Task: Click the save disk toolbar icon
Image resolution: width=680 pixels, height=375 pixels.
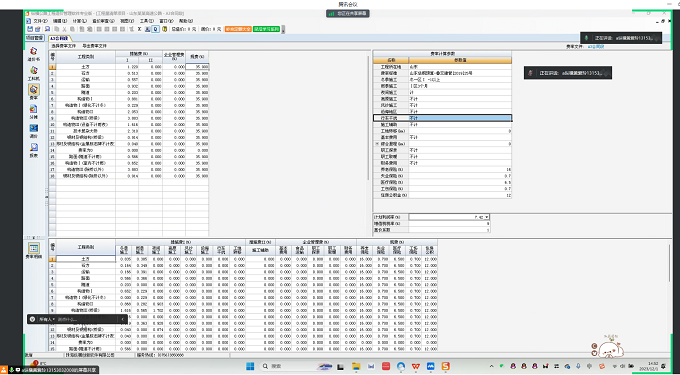Action: tap(30, 29)
